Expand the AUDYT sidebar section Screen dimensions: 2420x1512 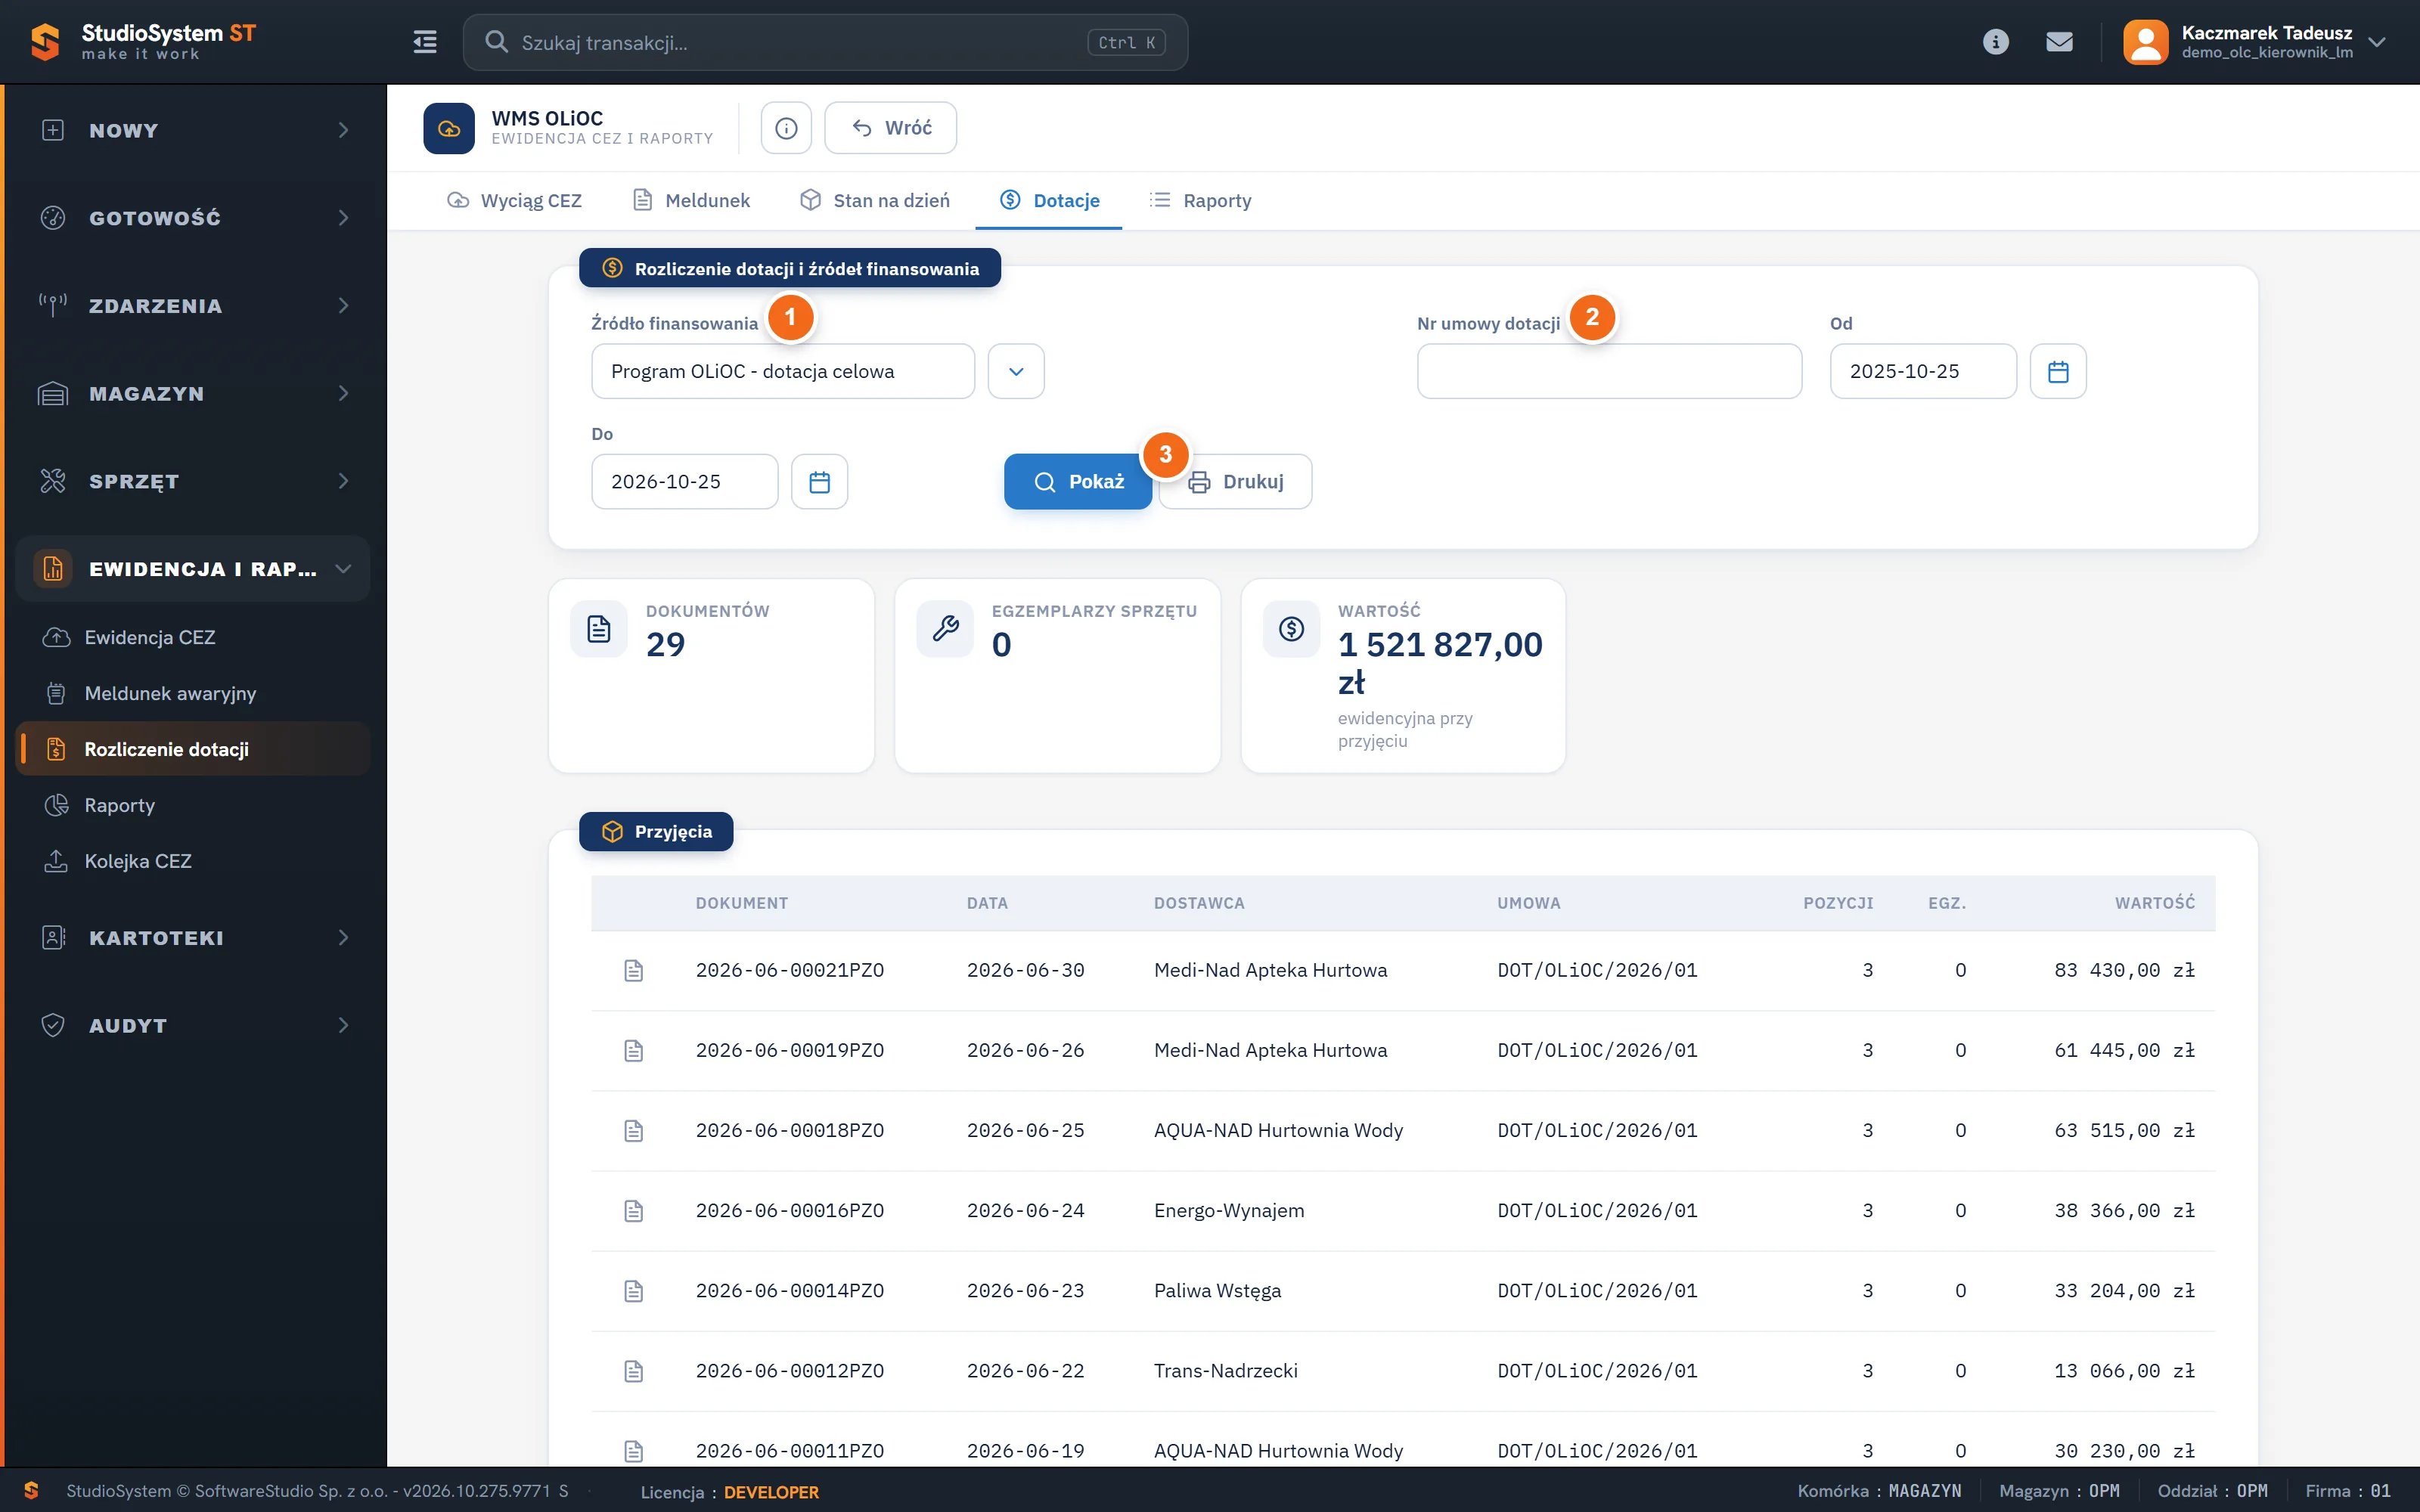click(x=193, y=1025)
